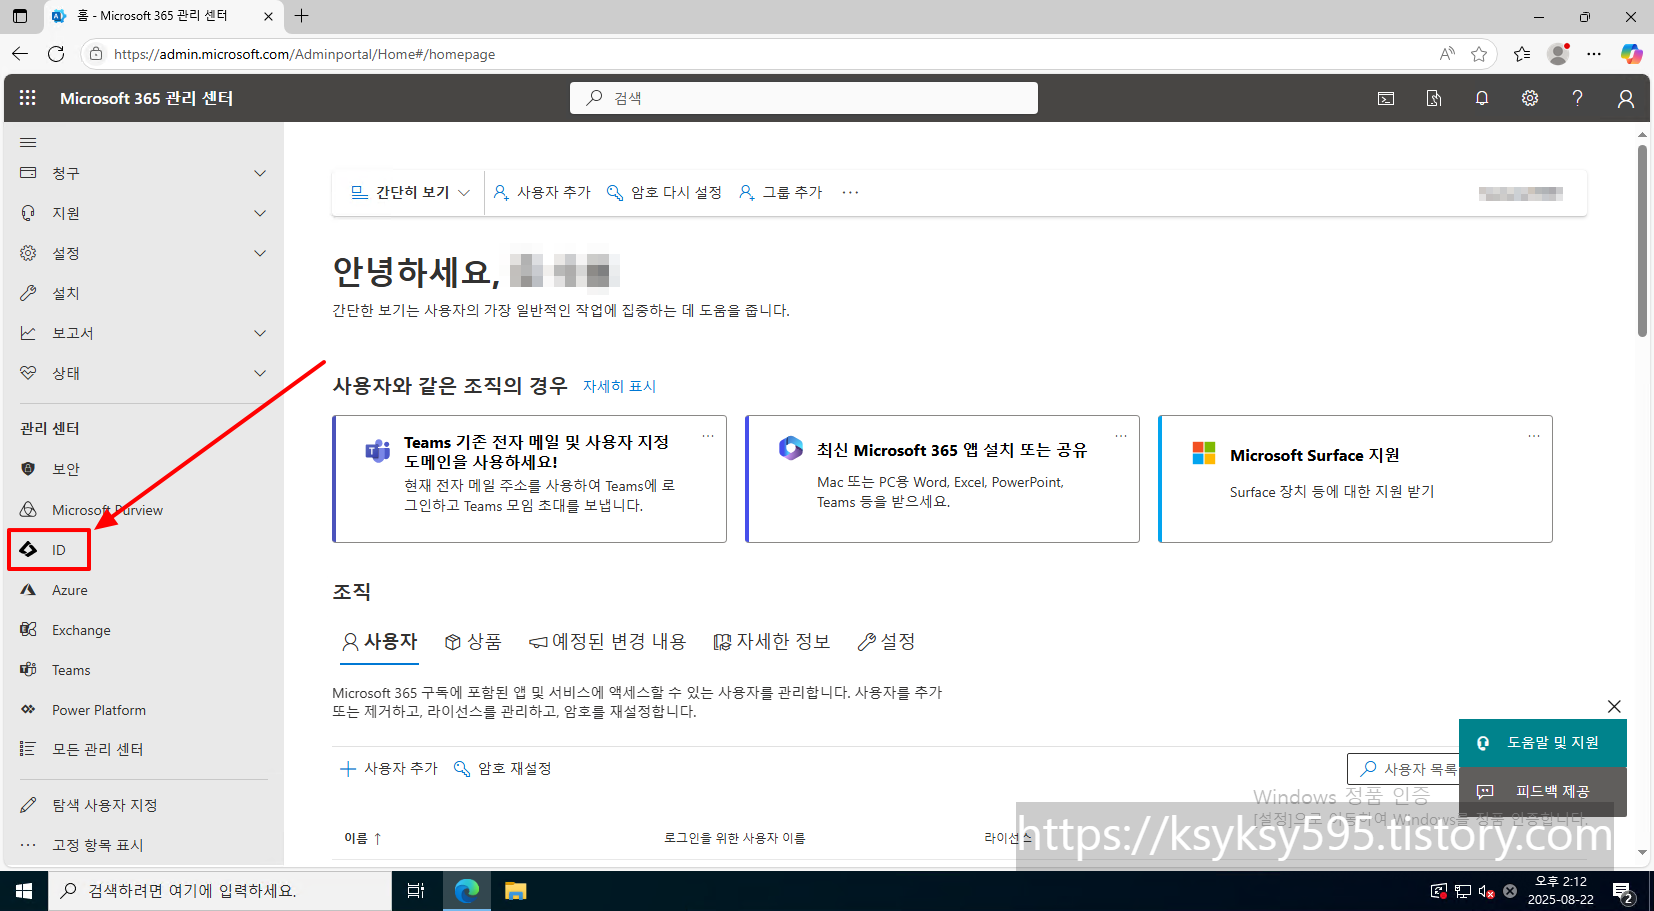The height and width of the screenshot is (911, 1654).
Task: Switch to the 자세한 정보 tab
Action: [x=771, y=641]
